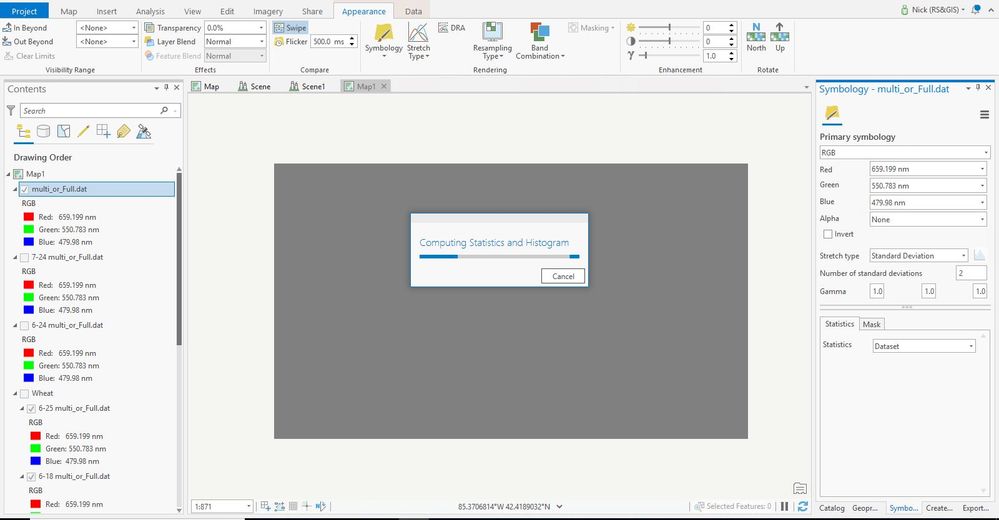
Task: Activate the Flicker tool
Action: 291,41
